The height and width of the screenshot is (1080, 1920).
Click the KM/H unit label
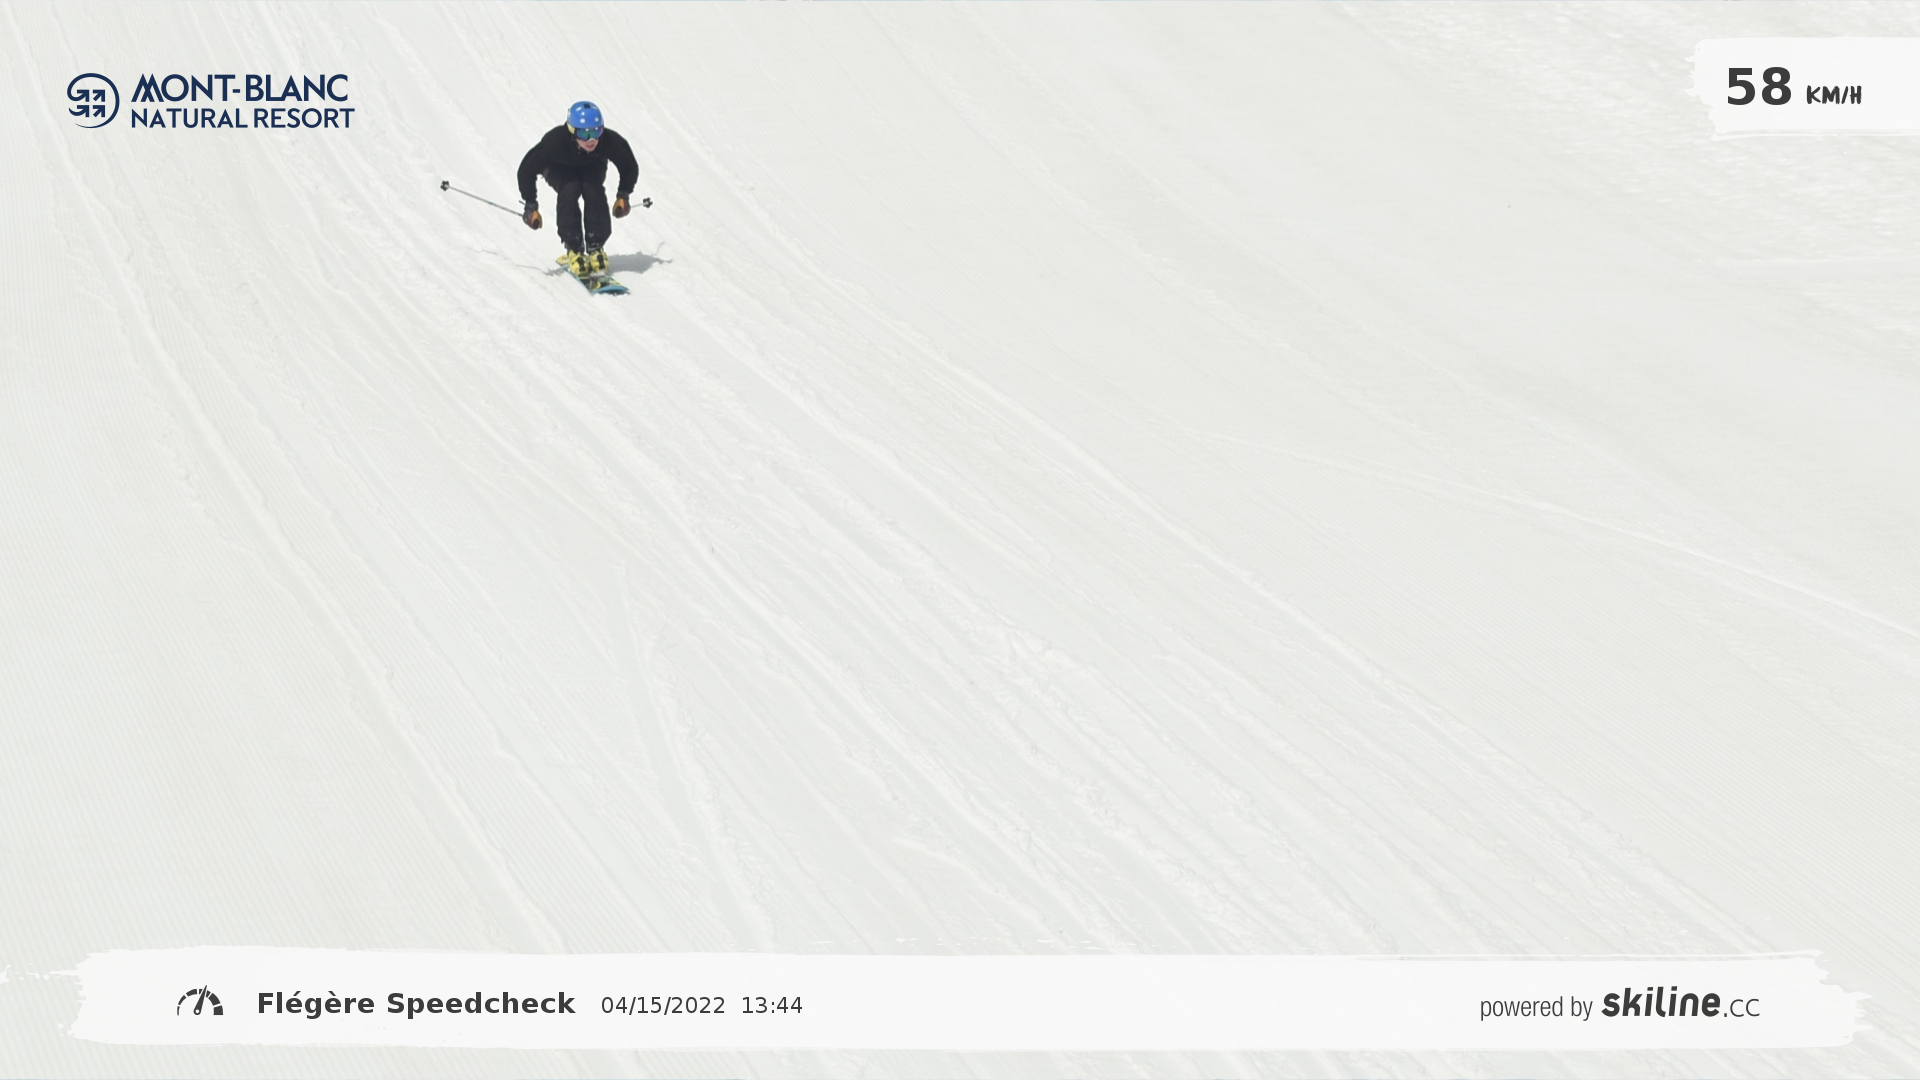tap(1833, 96)
